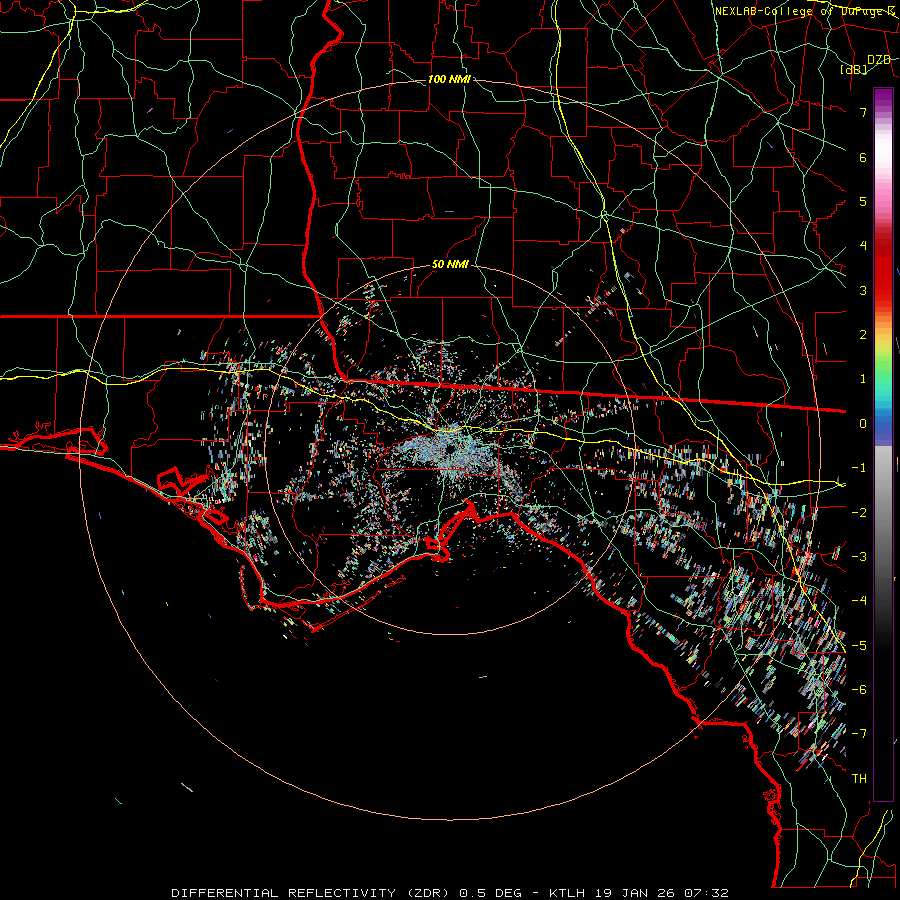The image size is (900, 900).
Task: Click the -6 value on the ZDR scale
Action: click(x=859, y=690)
